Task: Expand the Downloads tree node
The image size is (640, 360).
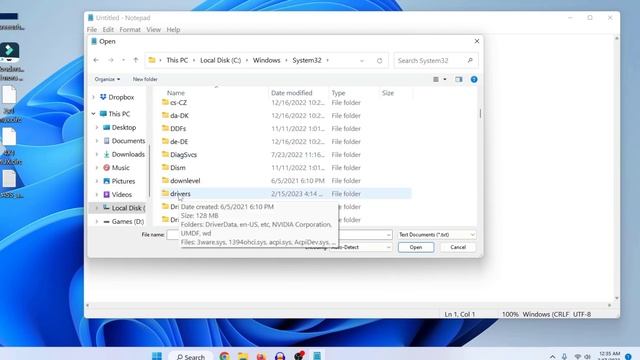Action: pyautogui.click(x=97, y=154)
